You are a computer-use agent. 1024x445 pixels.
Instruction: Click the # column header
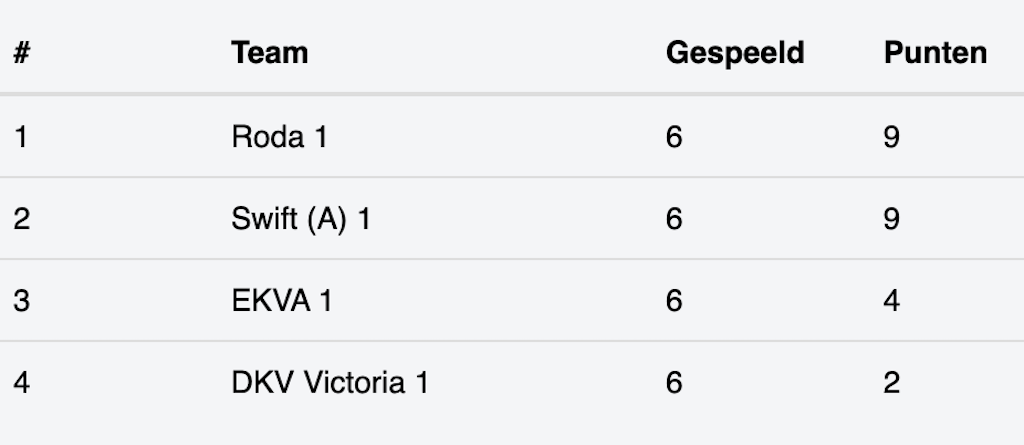click(x=21, y=53)
